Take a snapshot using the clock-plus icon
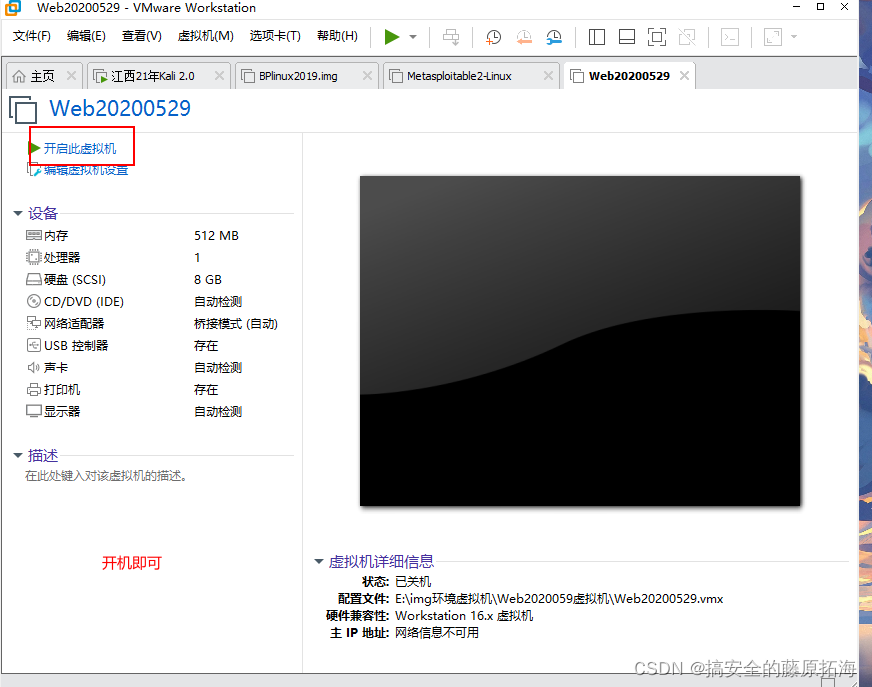Screen dimensions: 872x687 click(493, 37)
